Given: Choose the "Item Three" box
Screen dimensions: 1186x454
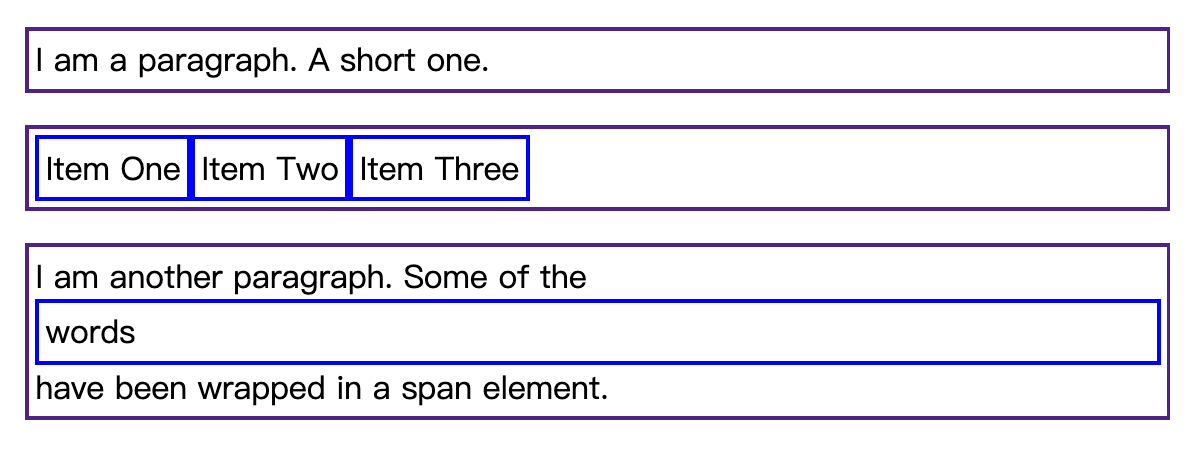Looking at the screenshot, I should tap(439, 168).
